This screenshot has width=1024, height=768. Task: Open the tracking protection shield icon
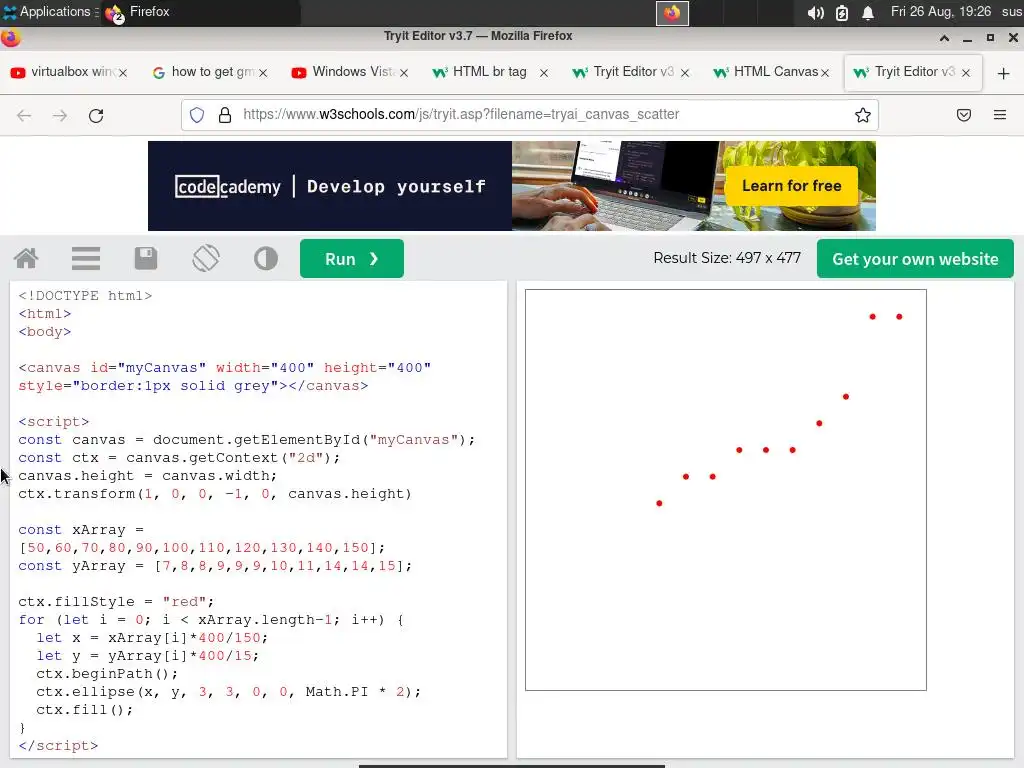[x=197, y=115]
